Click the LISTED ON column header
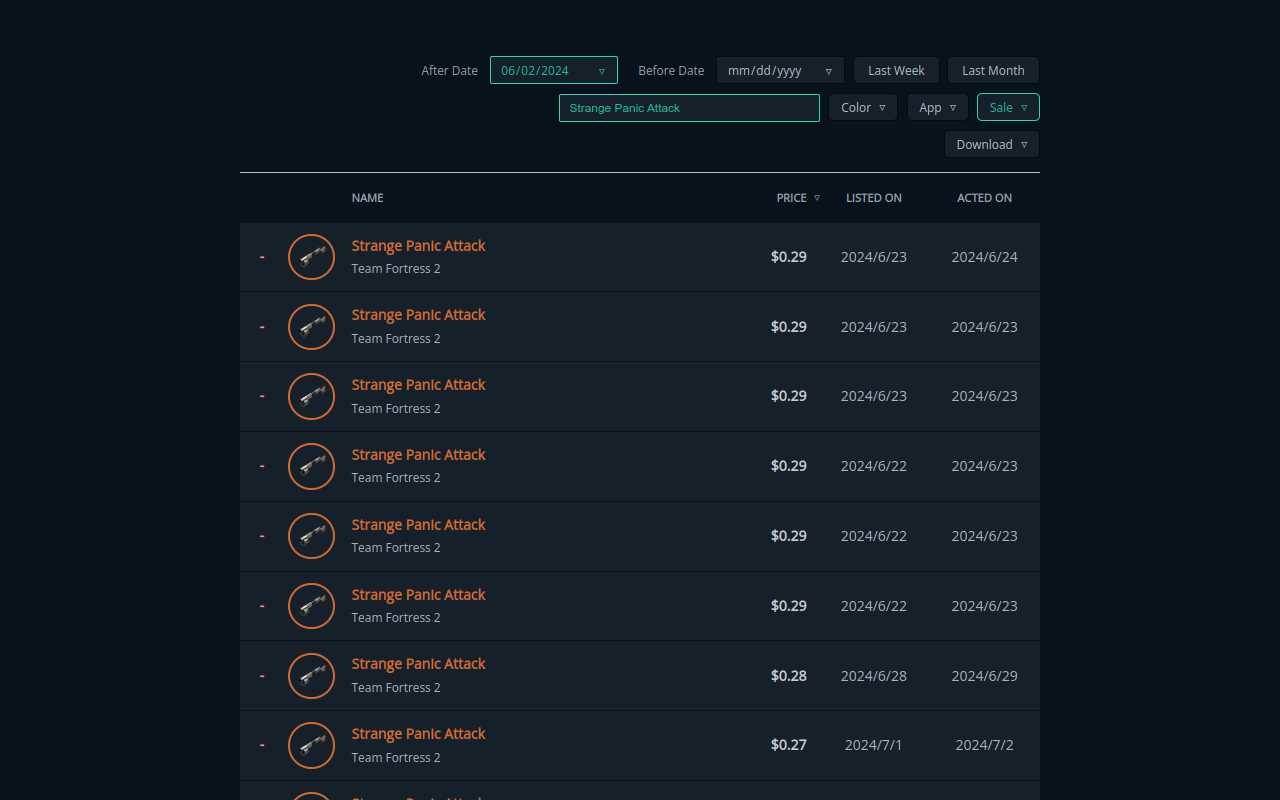This screenshot has width=1280, height=800. (873, 197)
